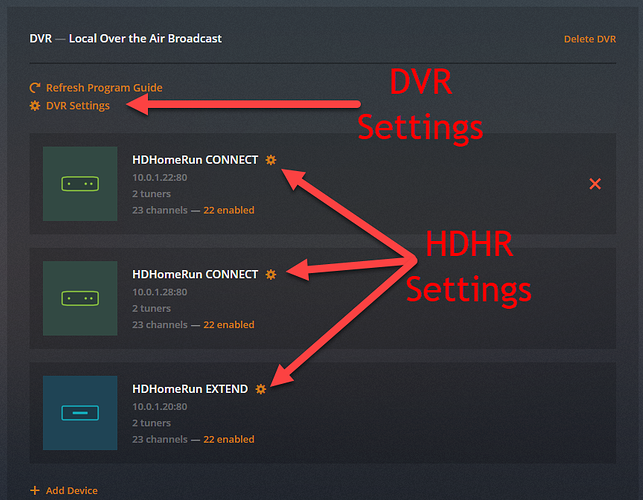Viewport: 643px width, 500px height.
Task: Open settings gear for HDHomeRun CONNECT 10.0.1.28
Action: coord(271,274)
